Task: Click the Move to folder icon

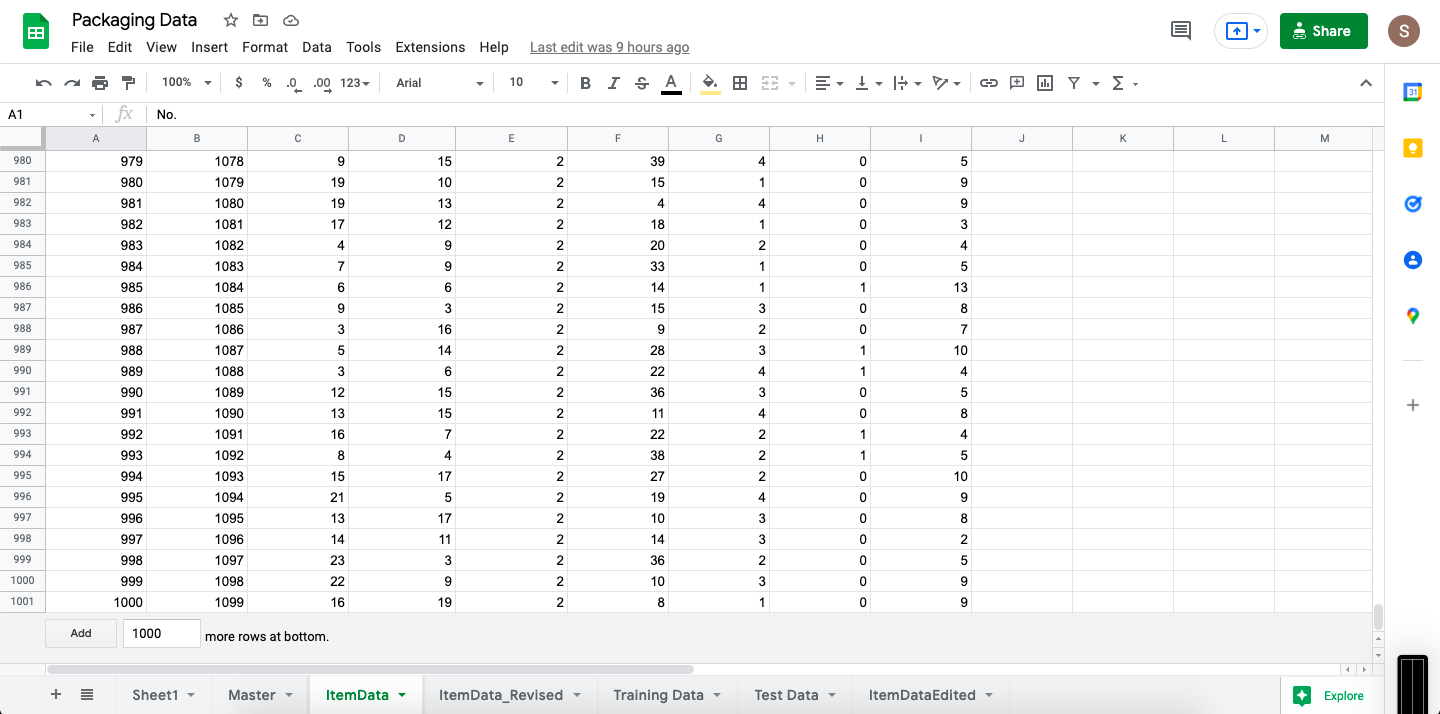Action: click(260, 20)
